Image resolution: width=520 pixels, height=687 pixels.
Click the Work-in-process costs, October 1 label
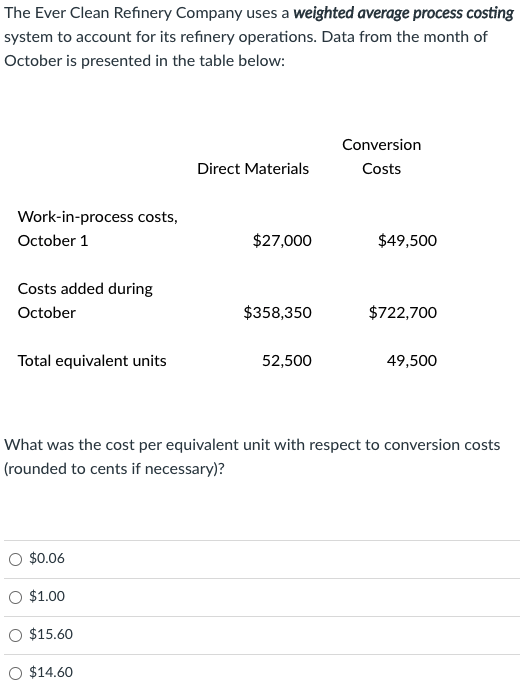tap(98, 229)
